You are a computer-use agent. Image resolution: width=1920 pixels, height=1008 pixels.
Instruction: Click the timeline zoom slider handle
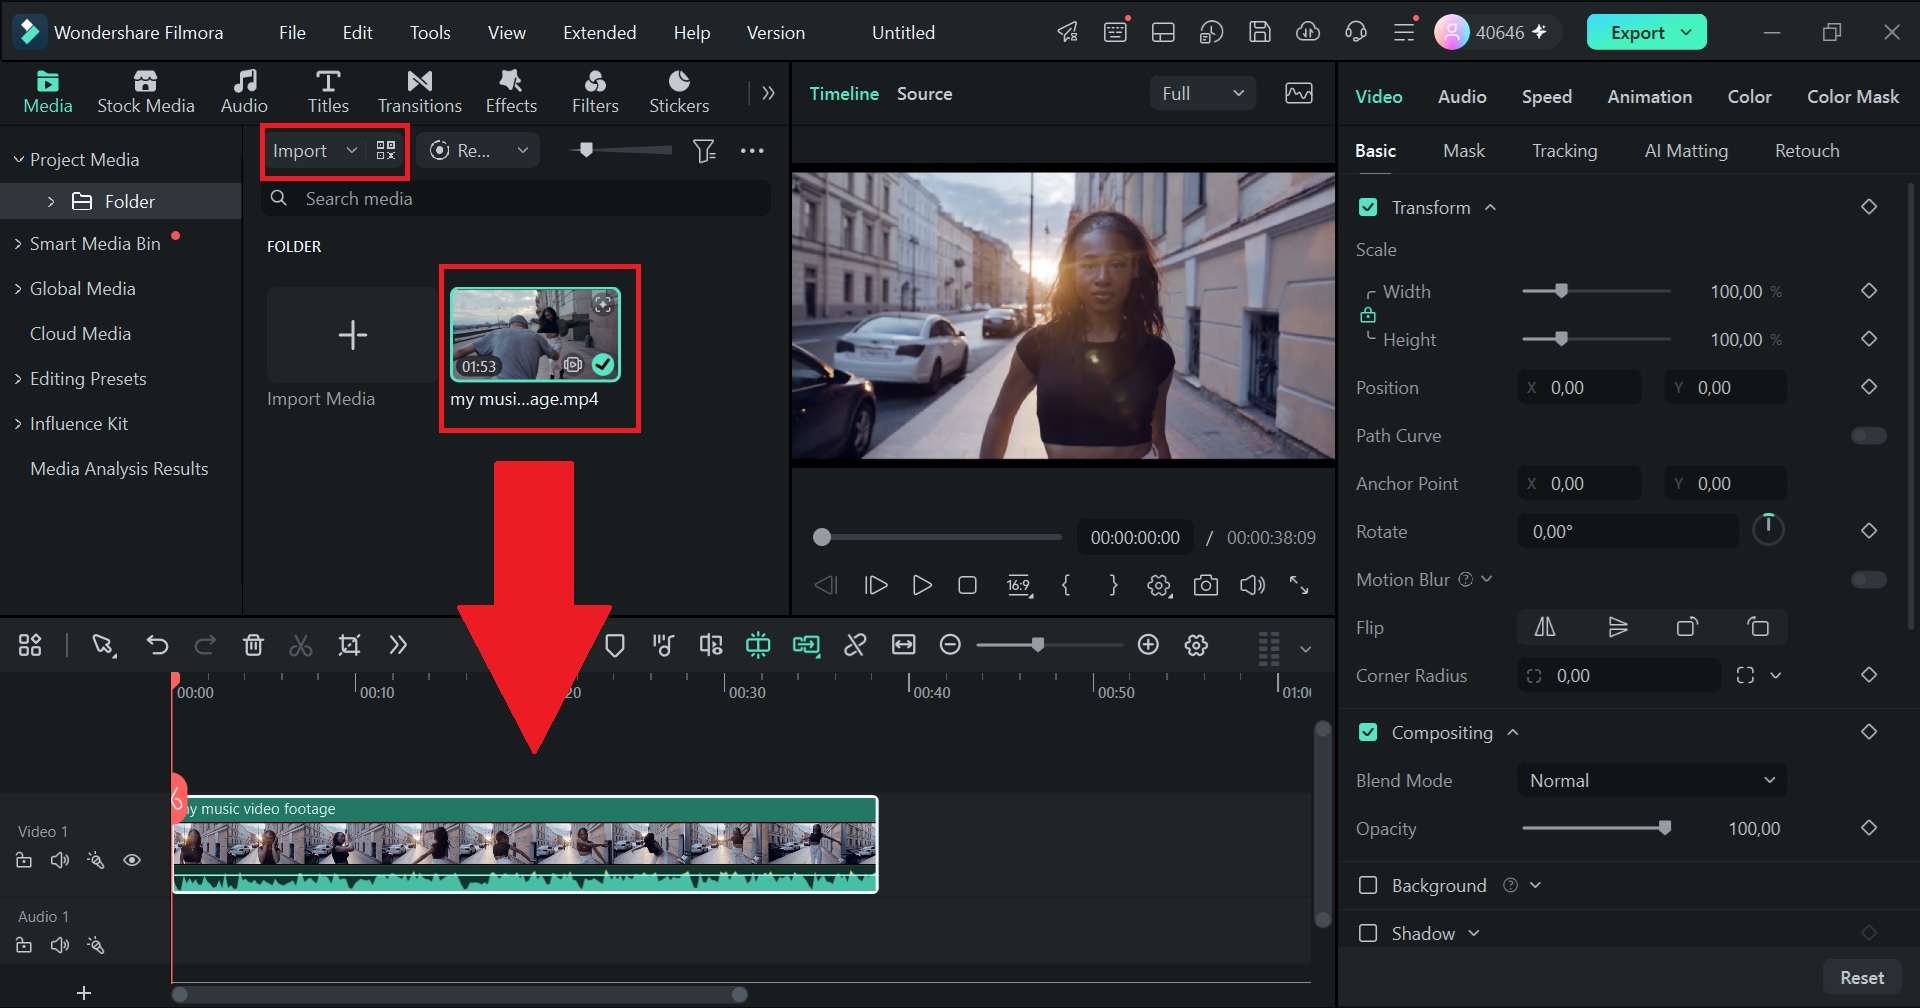(x=1038, y=645)
